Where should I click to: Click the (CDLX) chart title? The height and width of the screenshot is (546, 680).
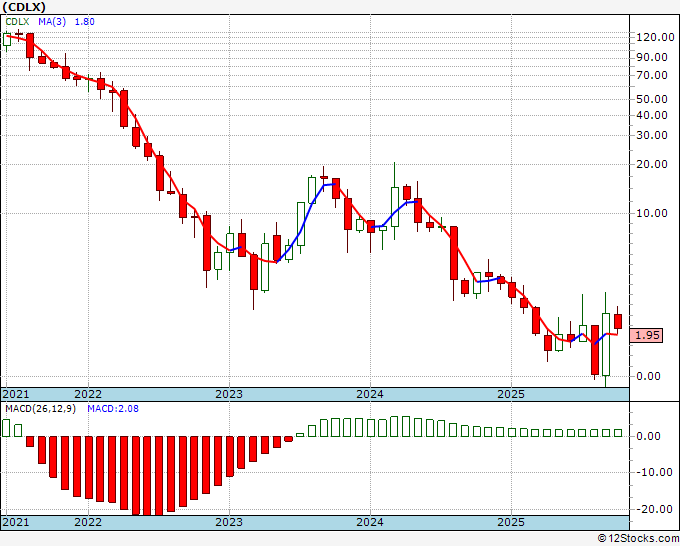point(24,7)
